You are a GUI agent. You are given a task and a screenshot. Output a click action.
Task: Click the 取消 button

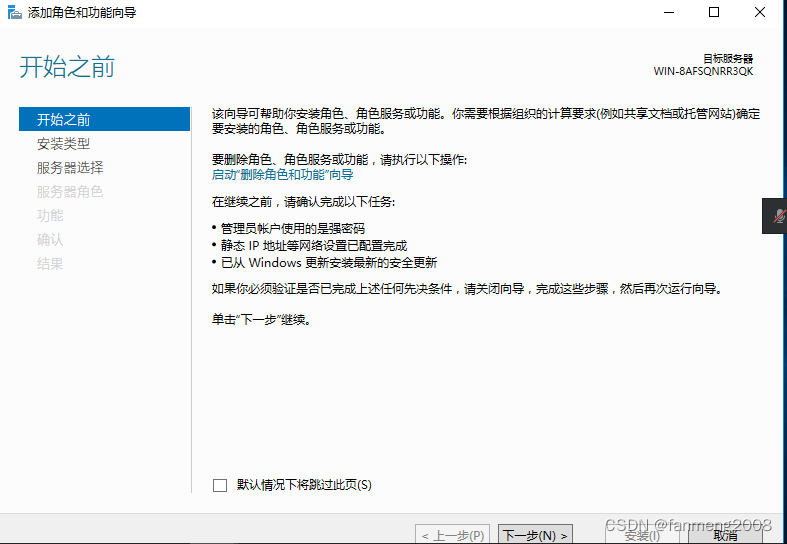[725, 535]
